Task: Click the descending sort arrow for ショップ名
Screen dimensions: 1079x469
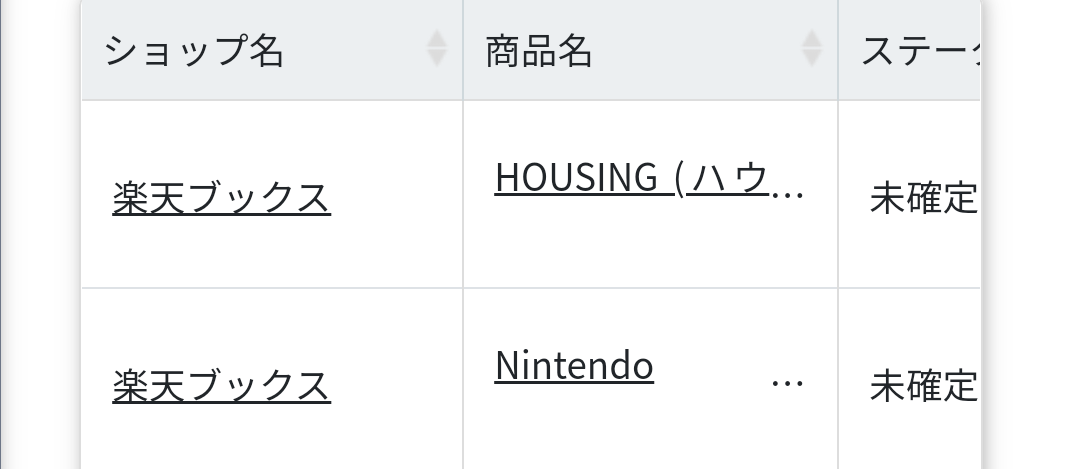Action: click(437, 58)
